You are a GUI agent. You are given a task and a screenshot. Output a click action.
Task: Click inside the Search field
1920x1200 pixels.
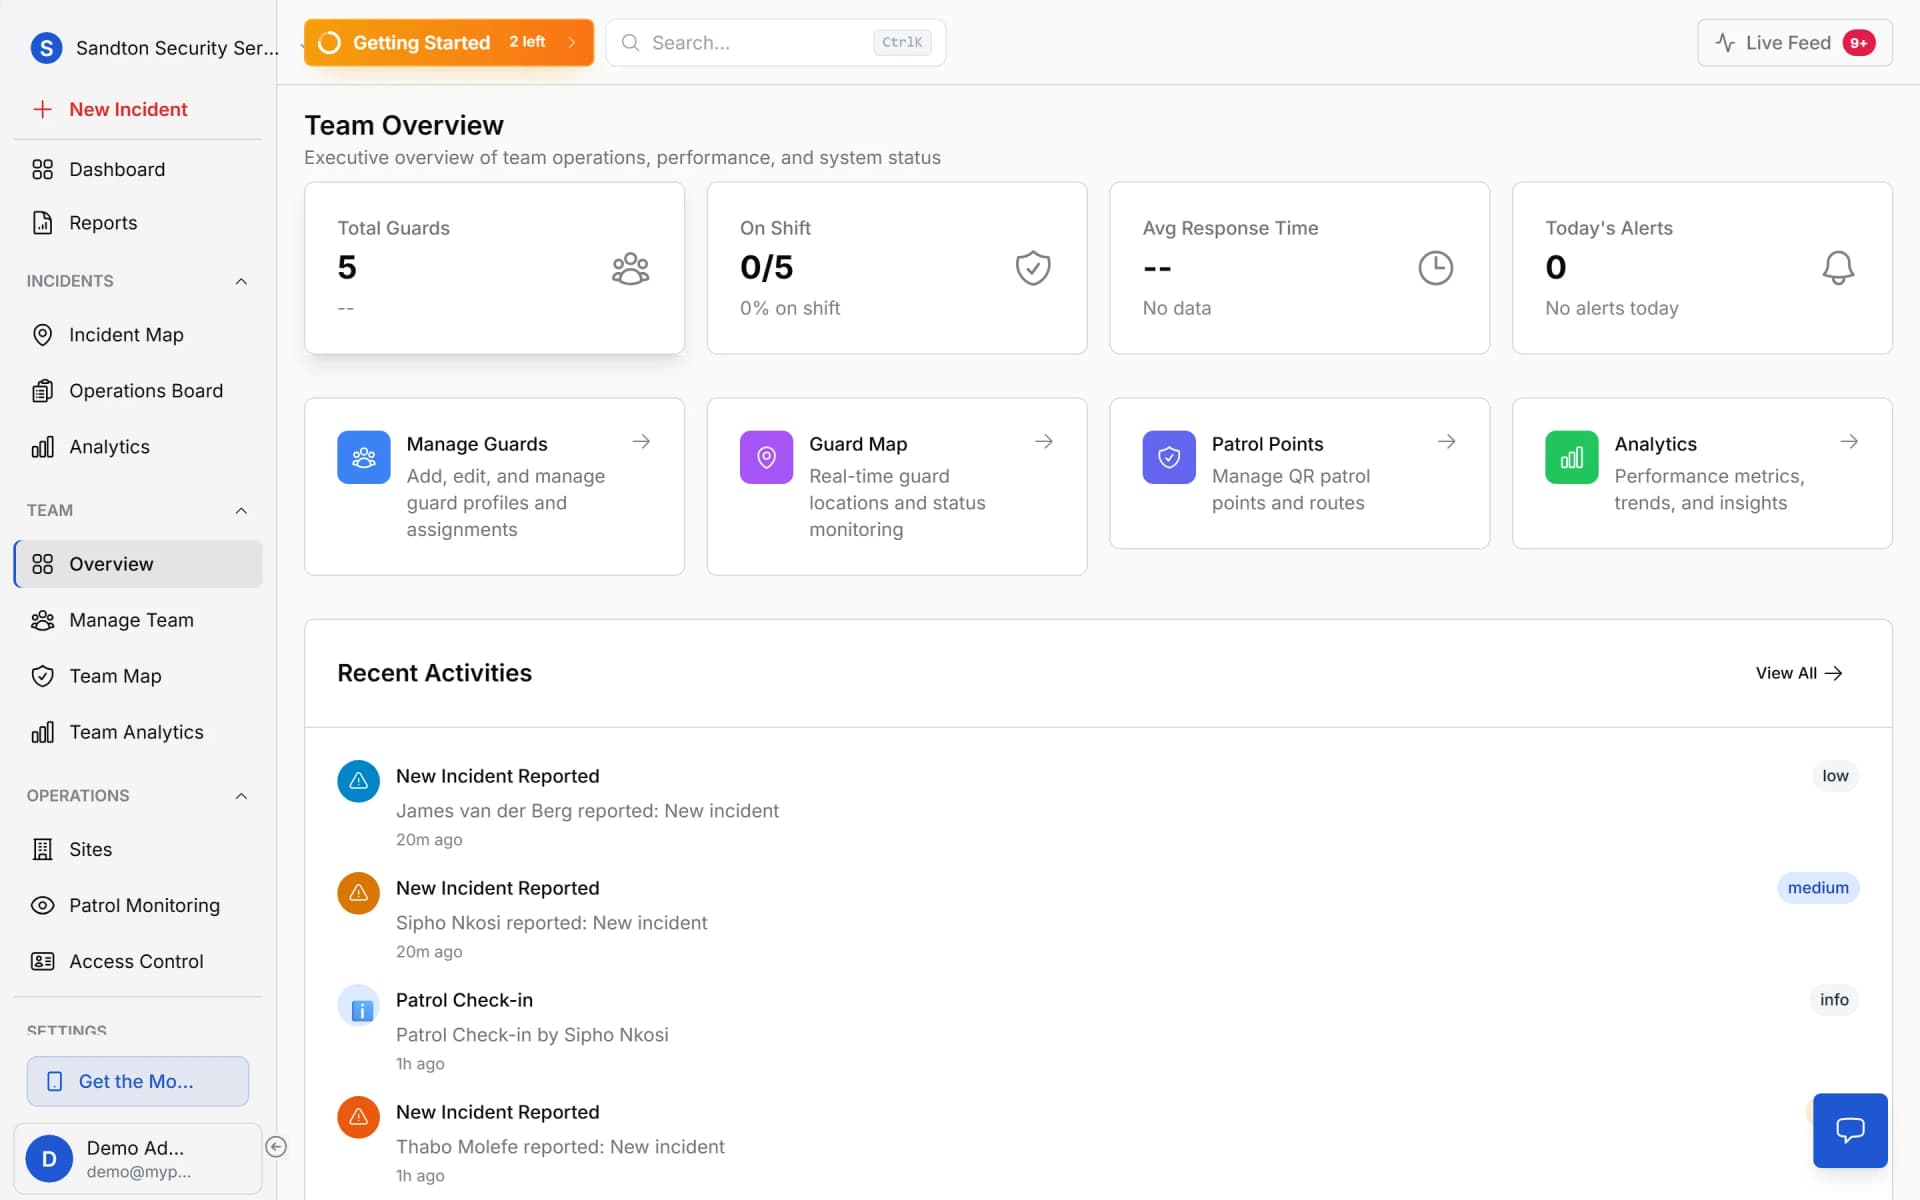click(x=760, y=42)
